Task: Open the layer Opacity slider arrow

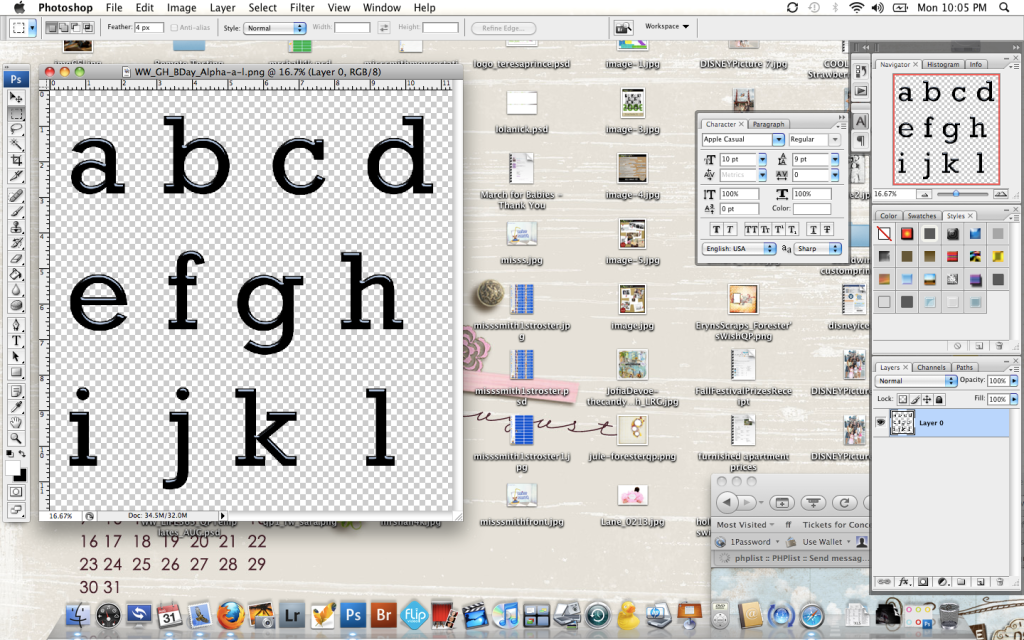Action: [x=1014, y=381]
